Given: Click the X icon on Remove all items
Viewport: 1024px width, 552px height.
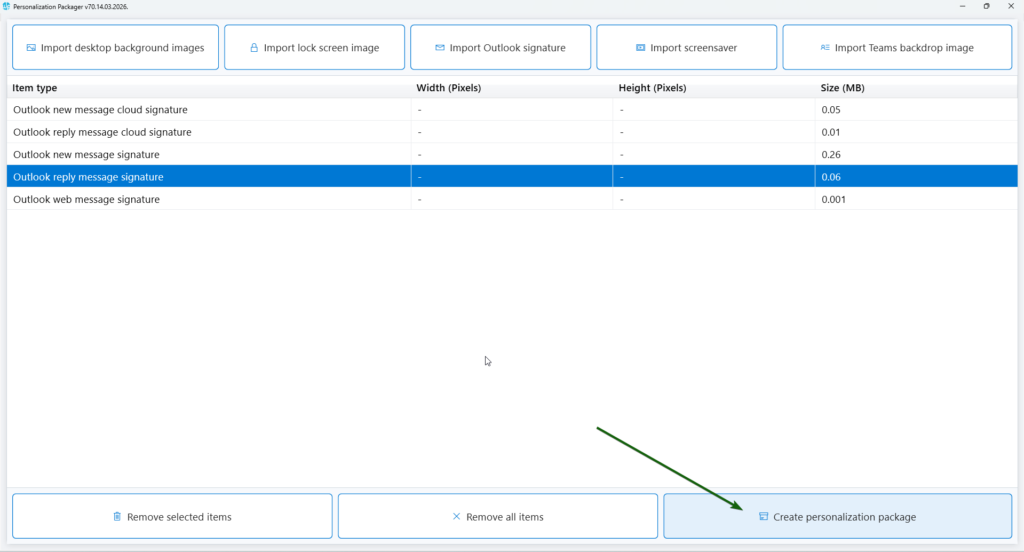Looking at the screenshot, I should pyautogui.click(x=457, y=517).
